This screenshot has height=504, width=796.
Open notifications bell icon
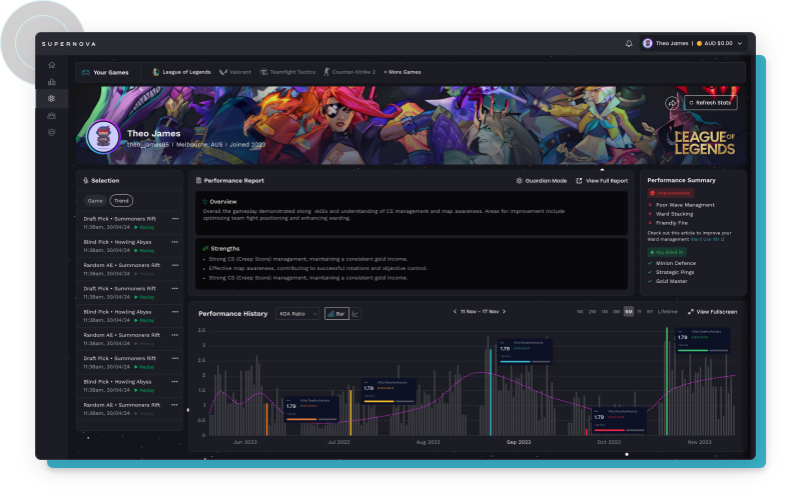(x=629, y=44)
